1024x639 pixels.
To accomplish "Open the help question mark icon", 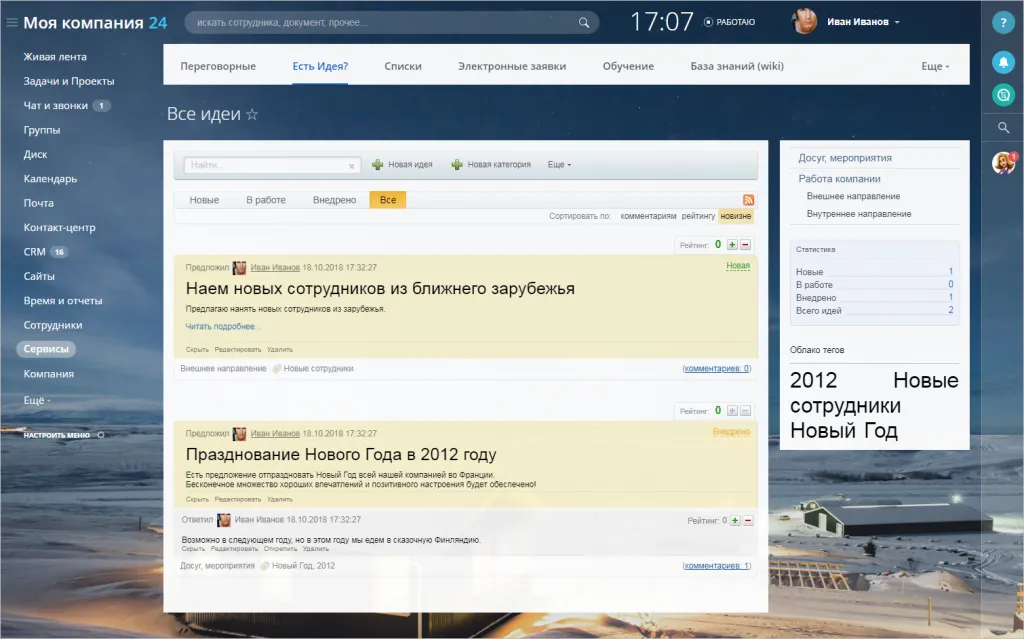I will [x=1003, y=23].
